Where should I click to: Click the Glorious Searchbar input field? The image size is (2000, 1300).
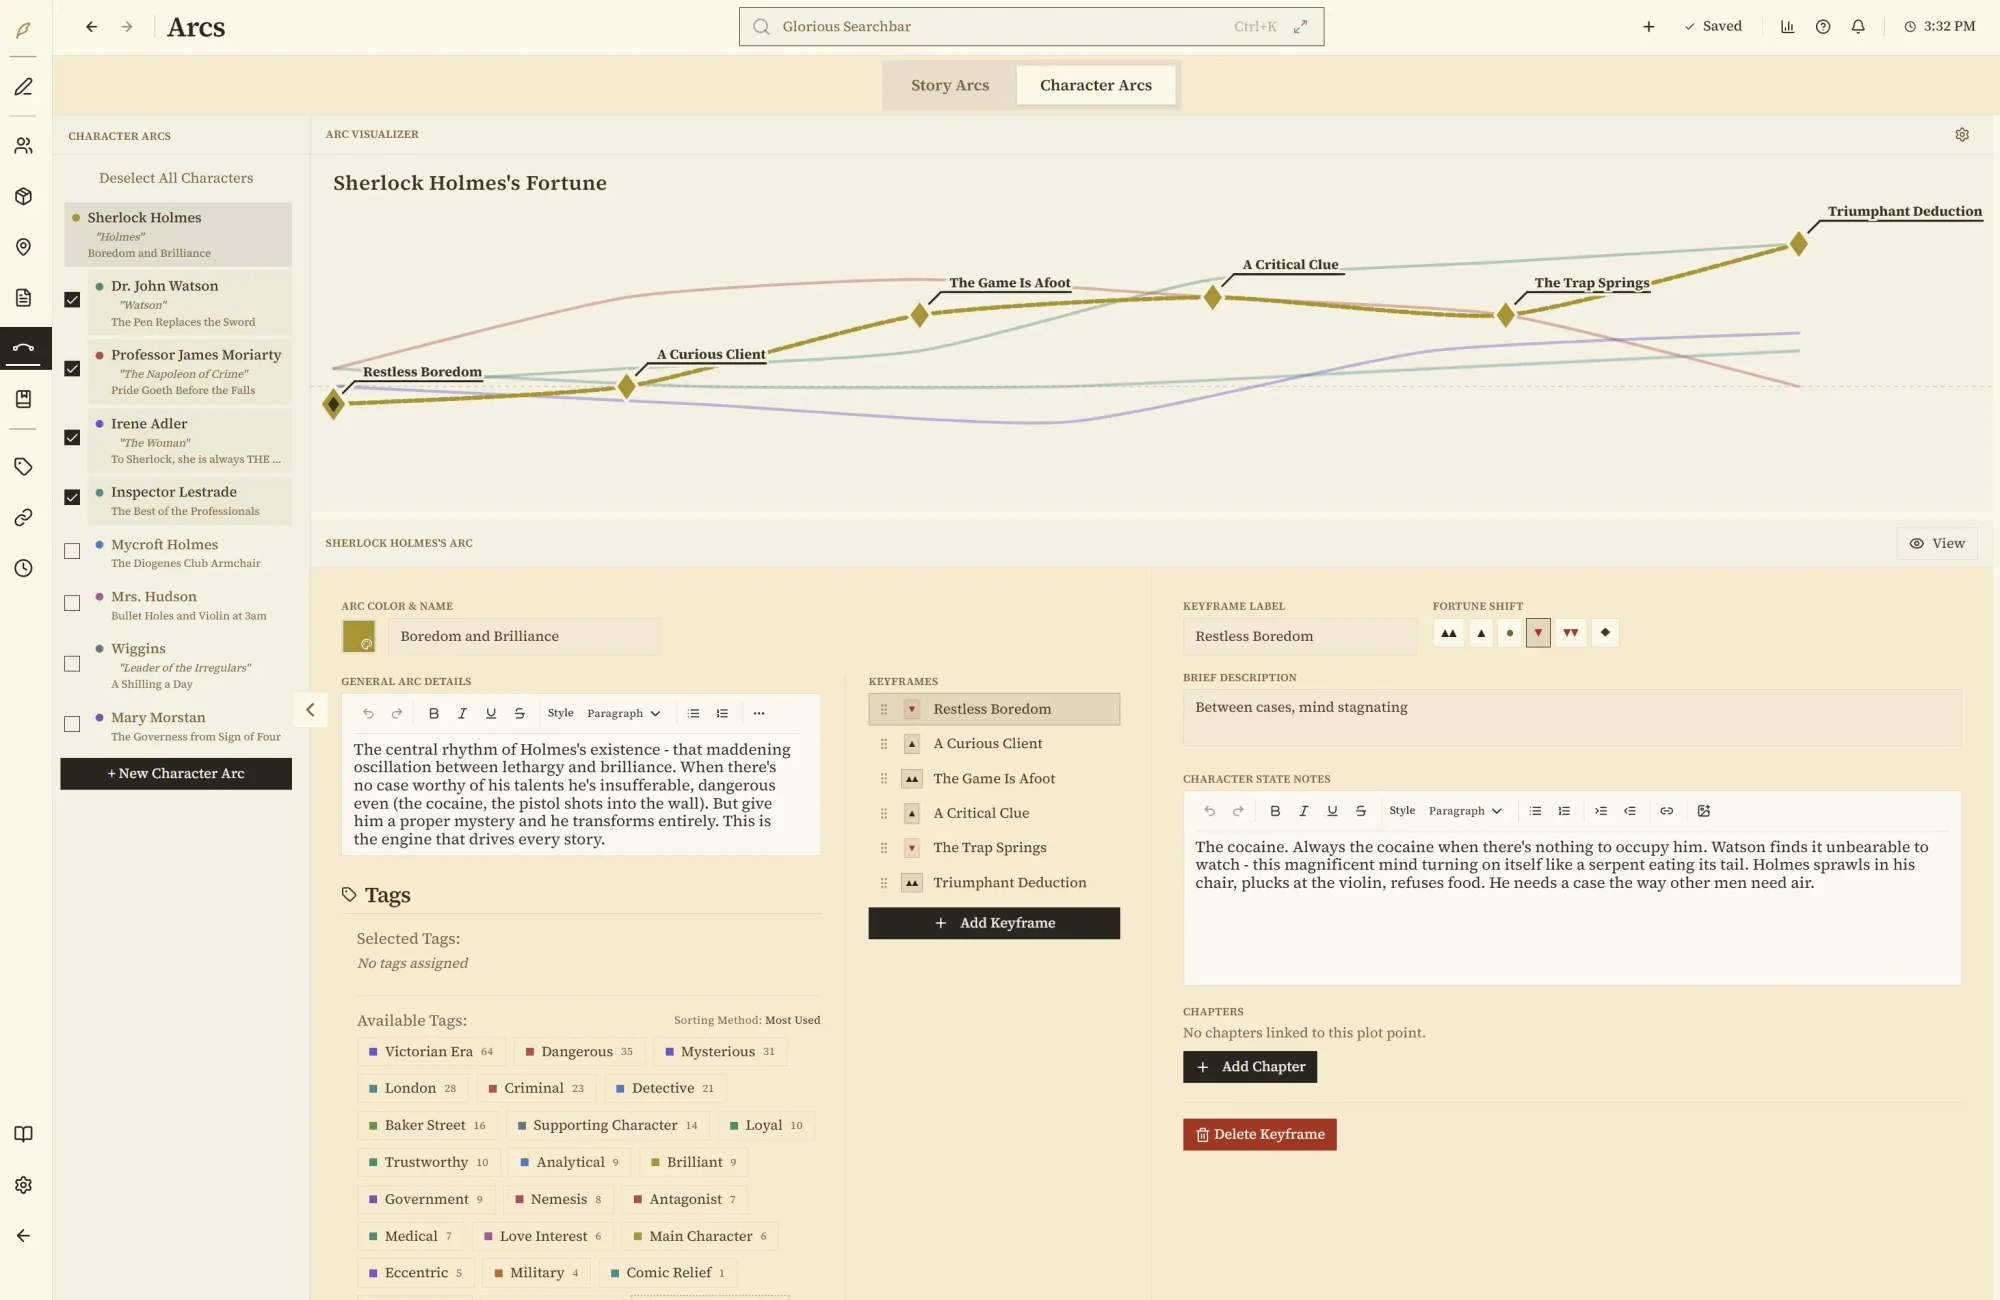pyautogui.click(x=1031, y=27)
